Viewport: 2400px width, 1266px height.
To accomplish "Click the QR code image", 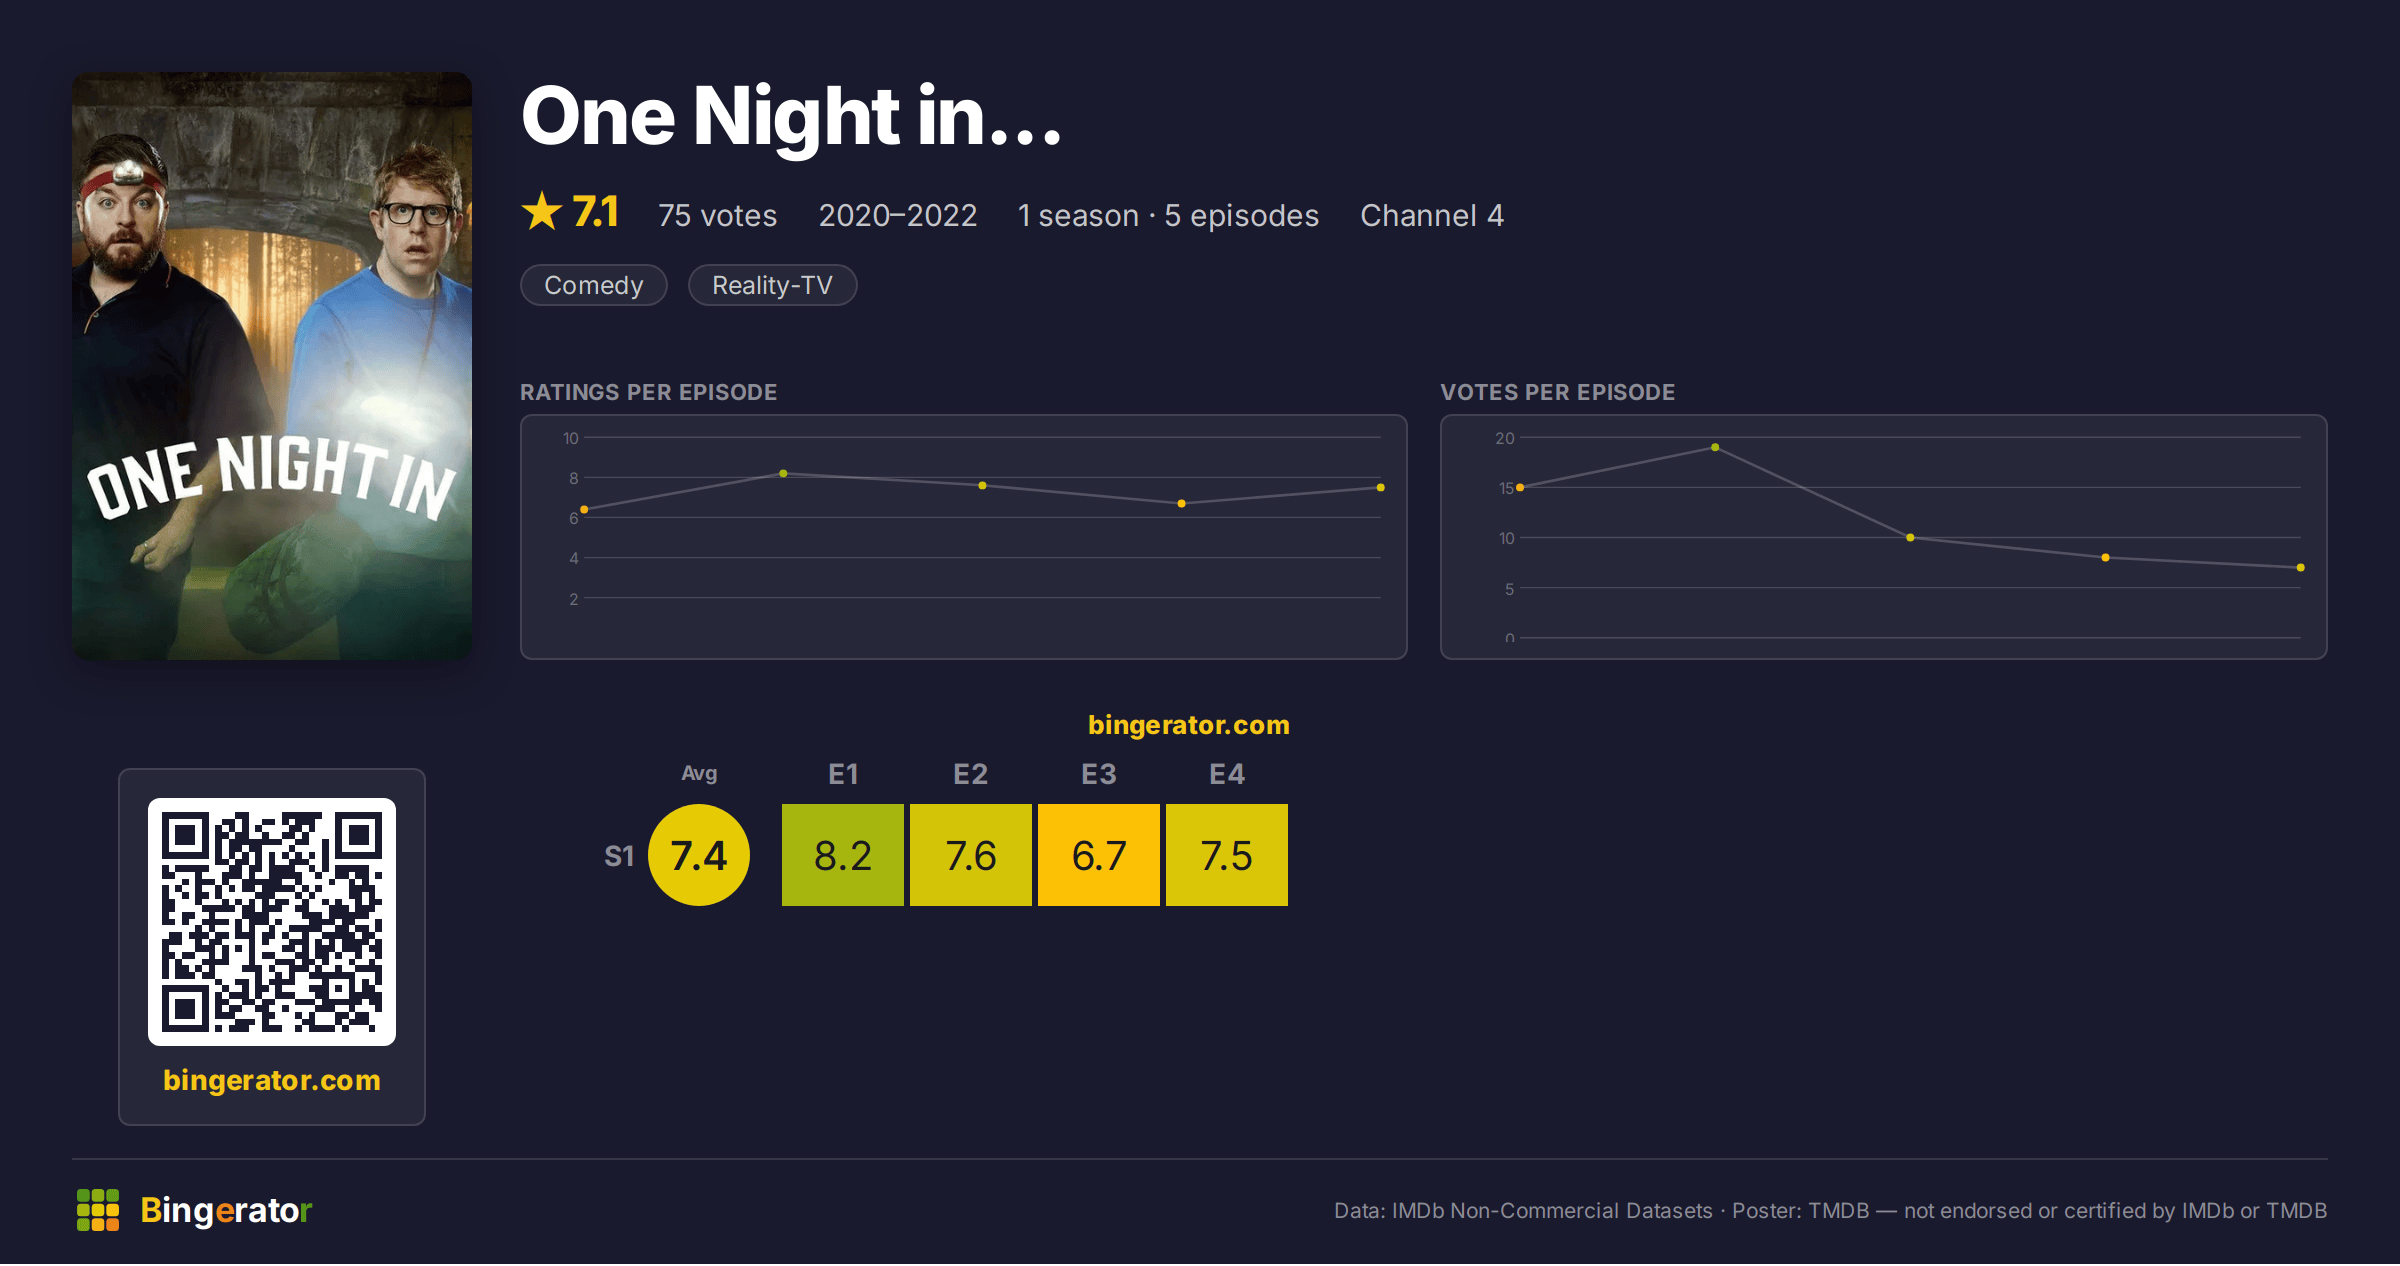I will click(x=272, y=922).
